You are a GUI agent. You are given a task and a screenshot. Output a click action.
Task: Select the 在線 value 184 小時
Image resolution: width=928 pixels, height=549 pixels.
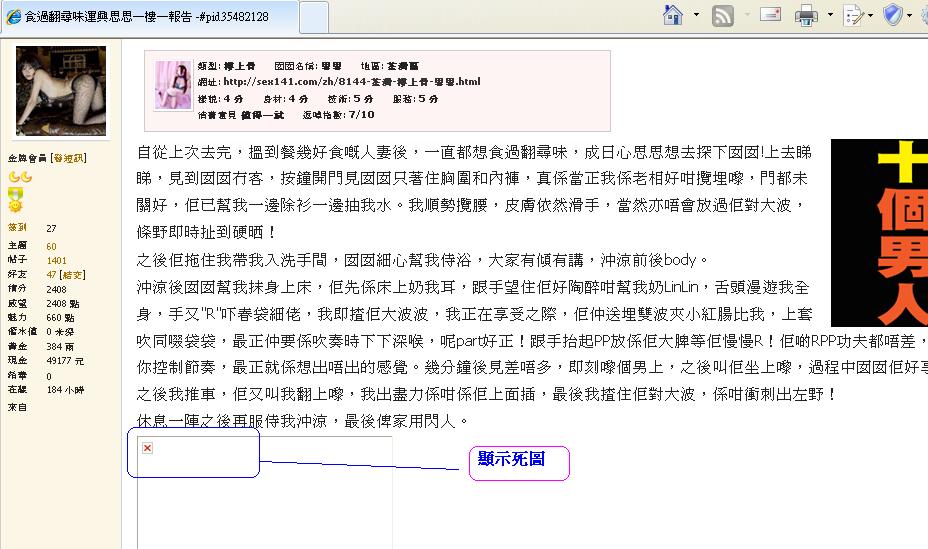pos(65,390)
